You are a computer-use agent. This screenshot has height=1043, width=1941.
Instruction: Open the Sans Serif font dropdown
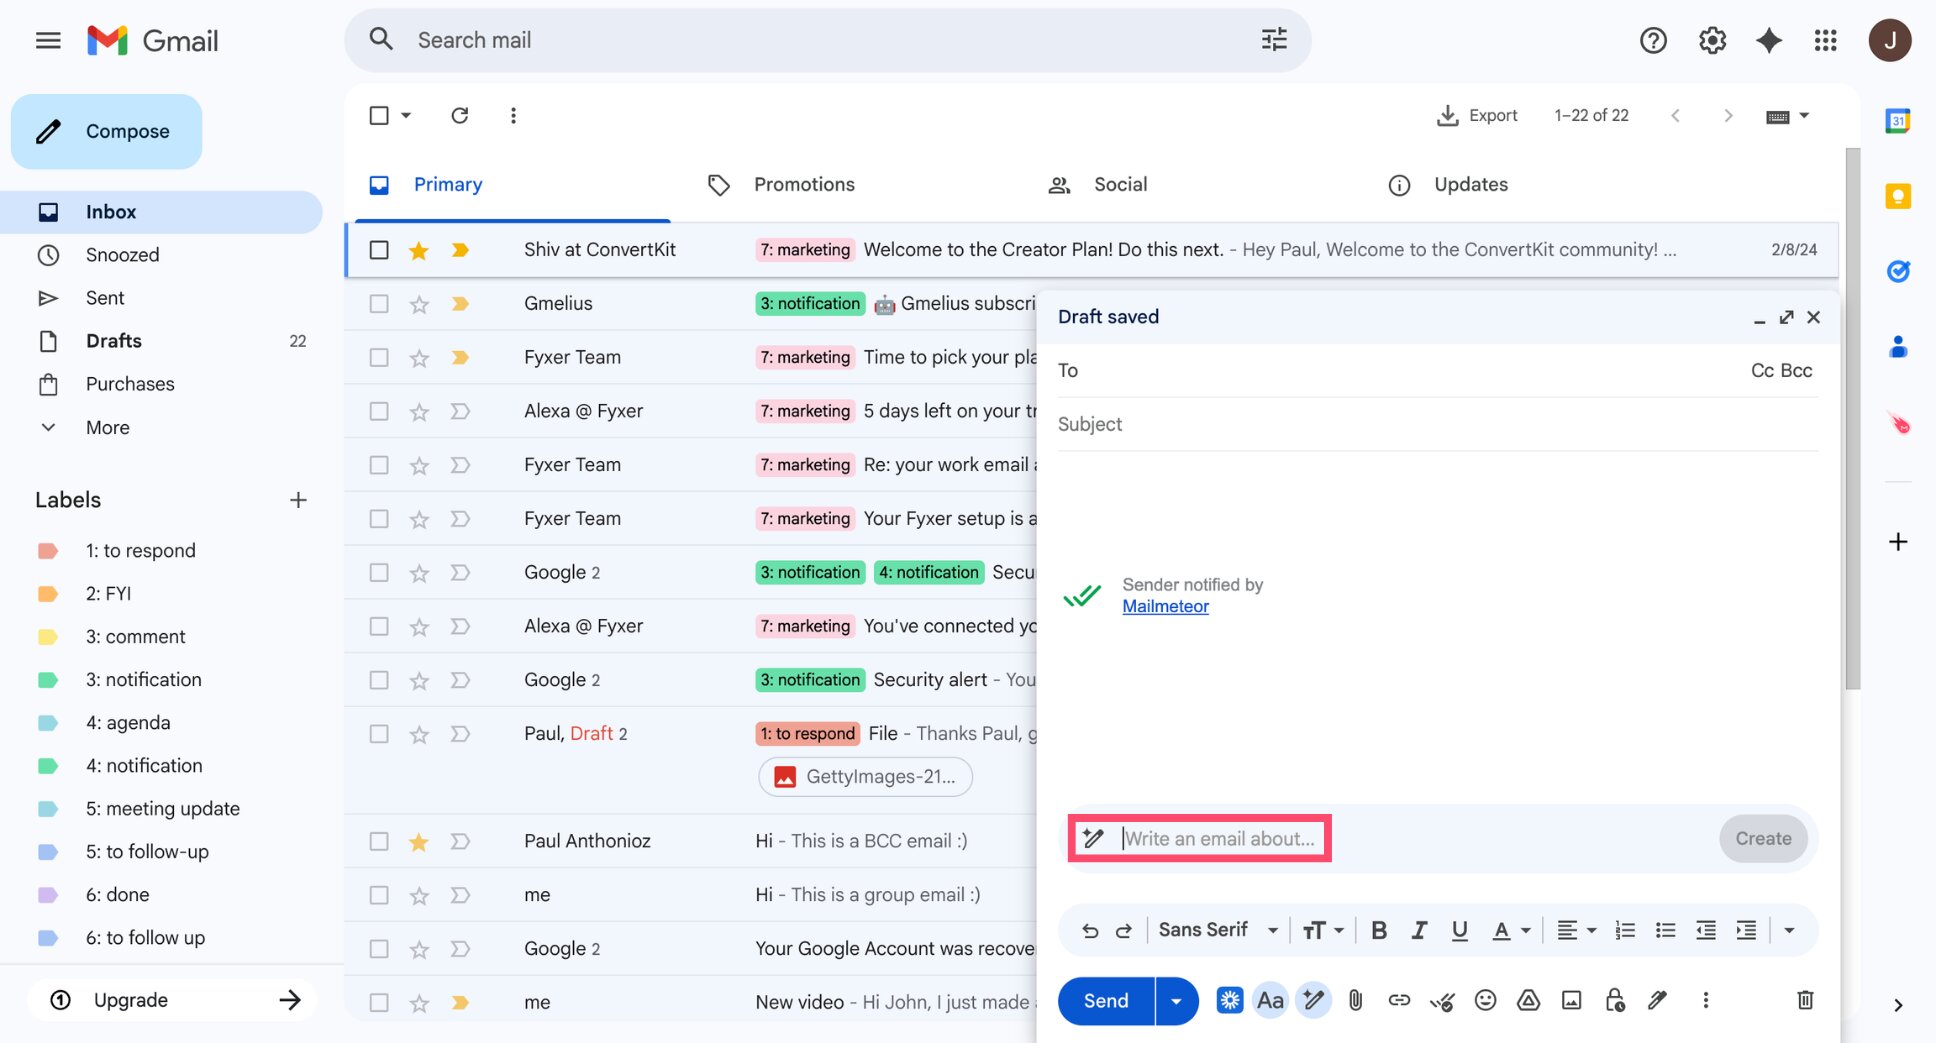(1216, 929)
